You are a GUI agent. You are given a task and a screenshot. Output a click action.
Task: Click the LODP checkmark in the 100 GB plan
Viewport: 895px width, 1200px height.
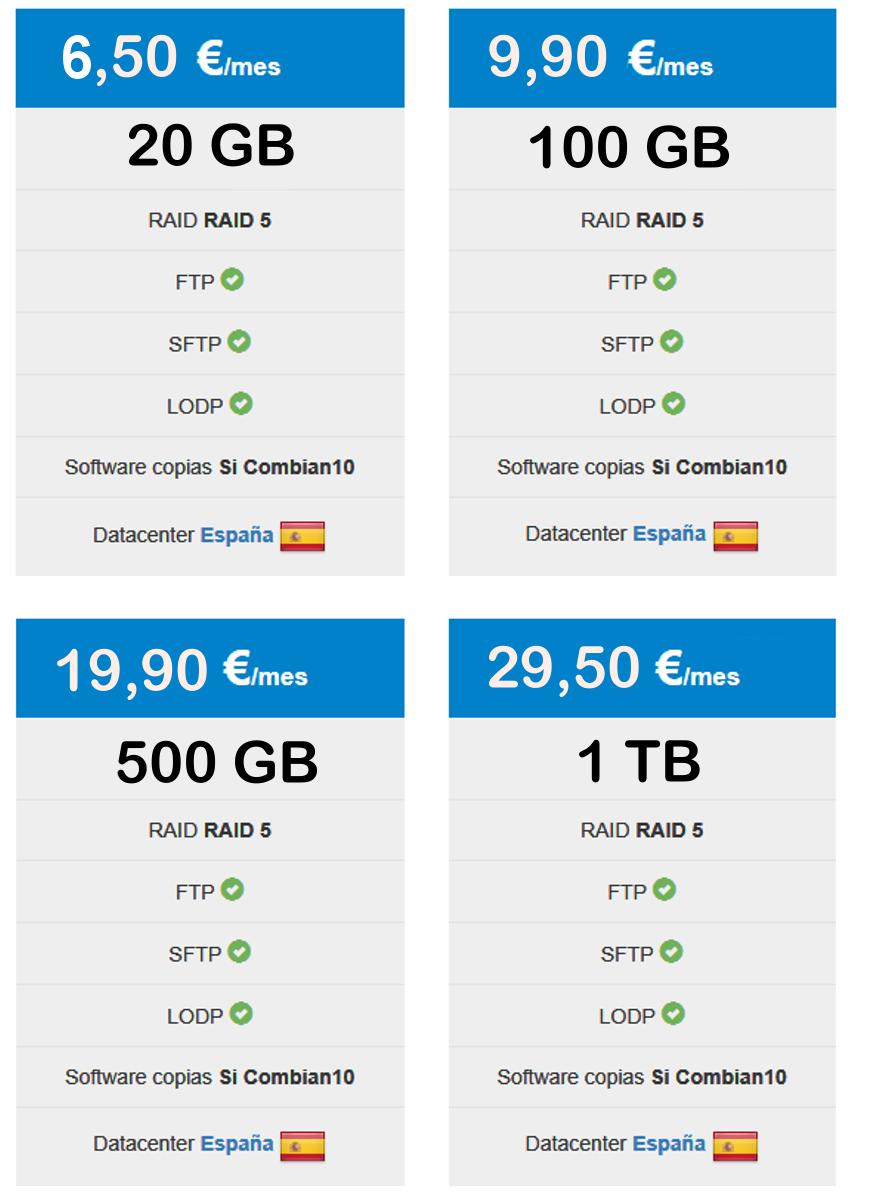point(674,404)
